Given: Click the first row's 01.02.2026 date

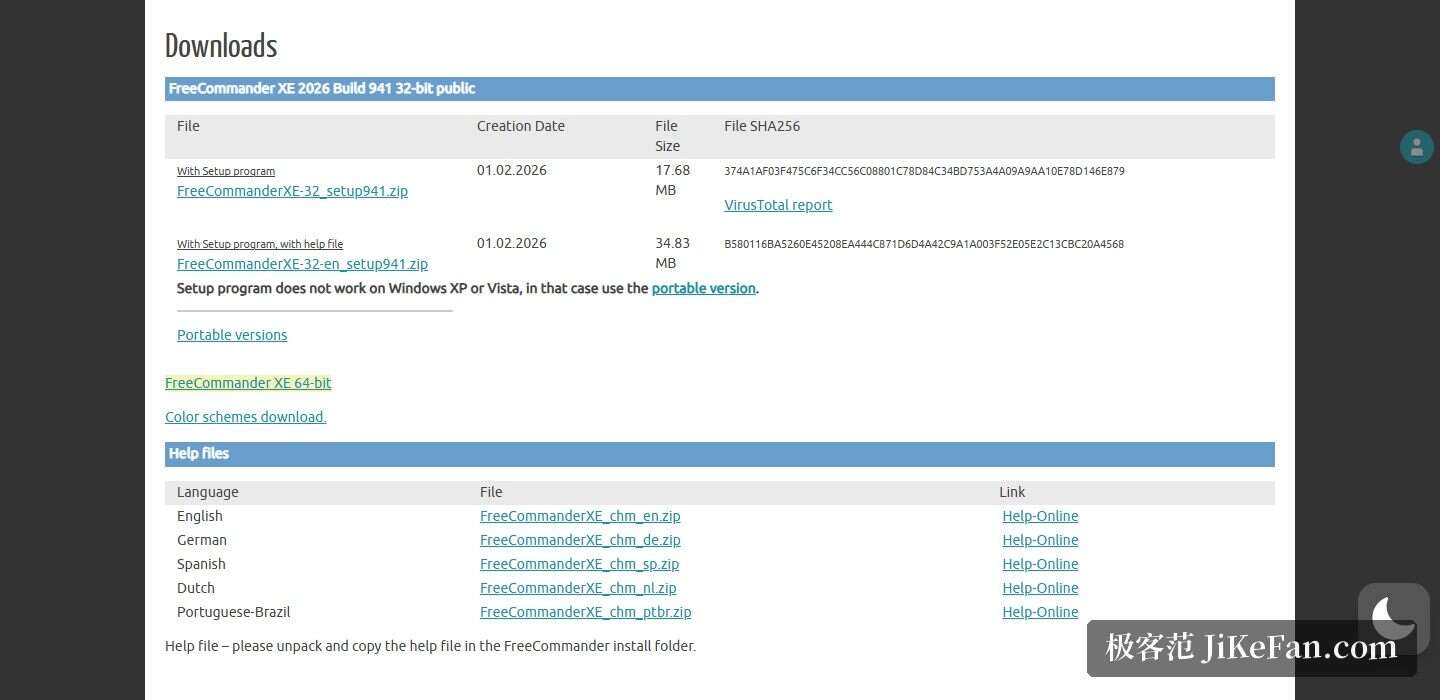Looking at the screenshot, I should [x=512, y=170].
